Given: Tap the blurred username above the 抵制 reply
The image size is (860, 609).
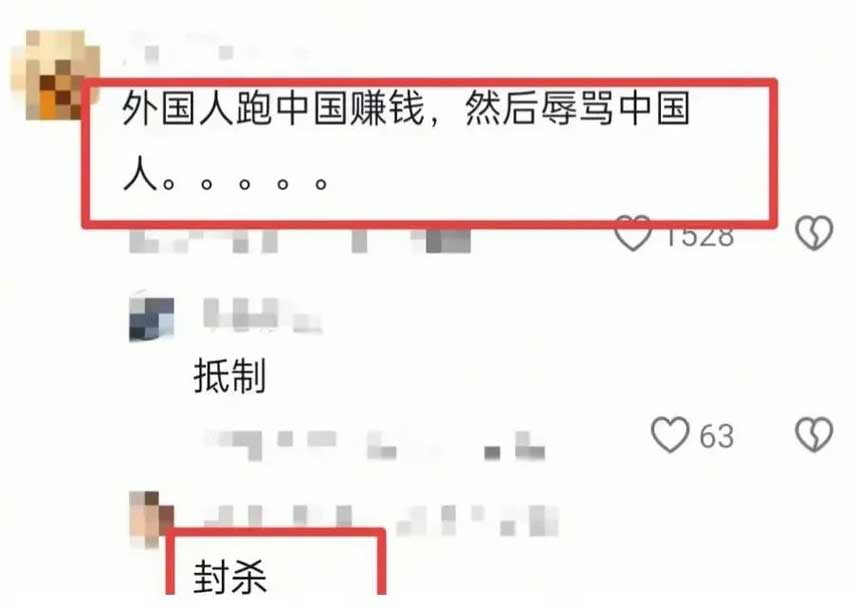Looking at the screenshot, I should tap(262, 315).
